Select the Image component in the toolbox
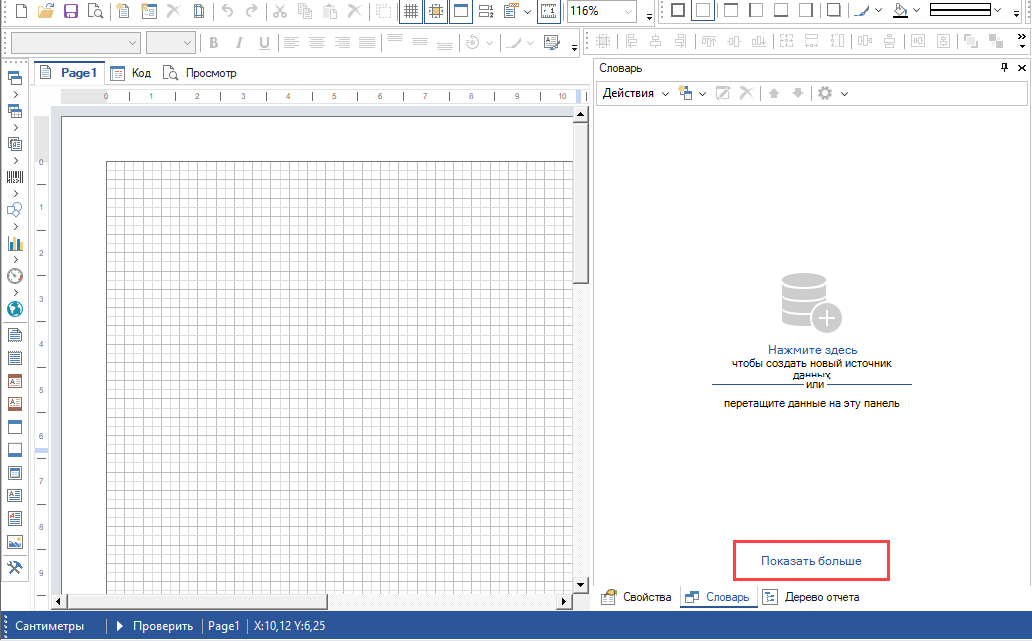The image size is (1032, 641). pos(14,542)
